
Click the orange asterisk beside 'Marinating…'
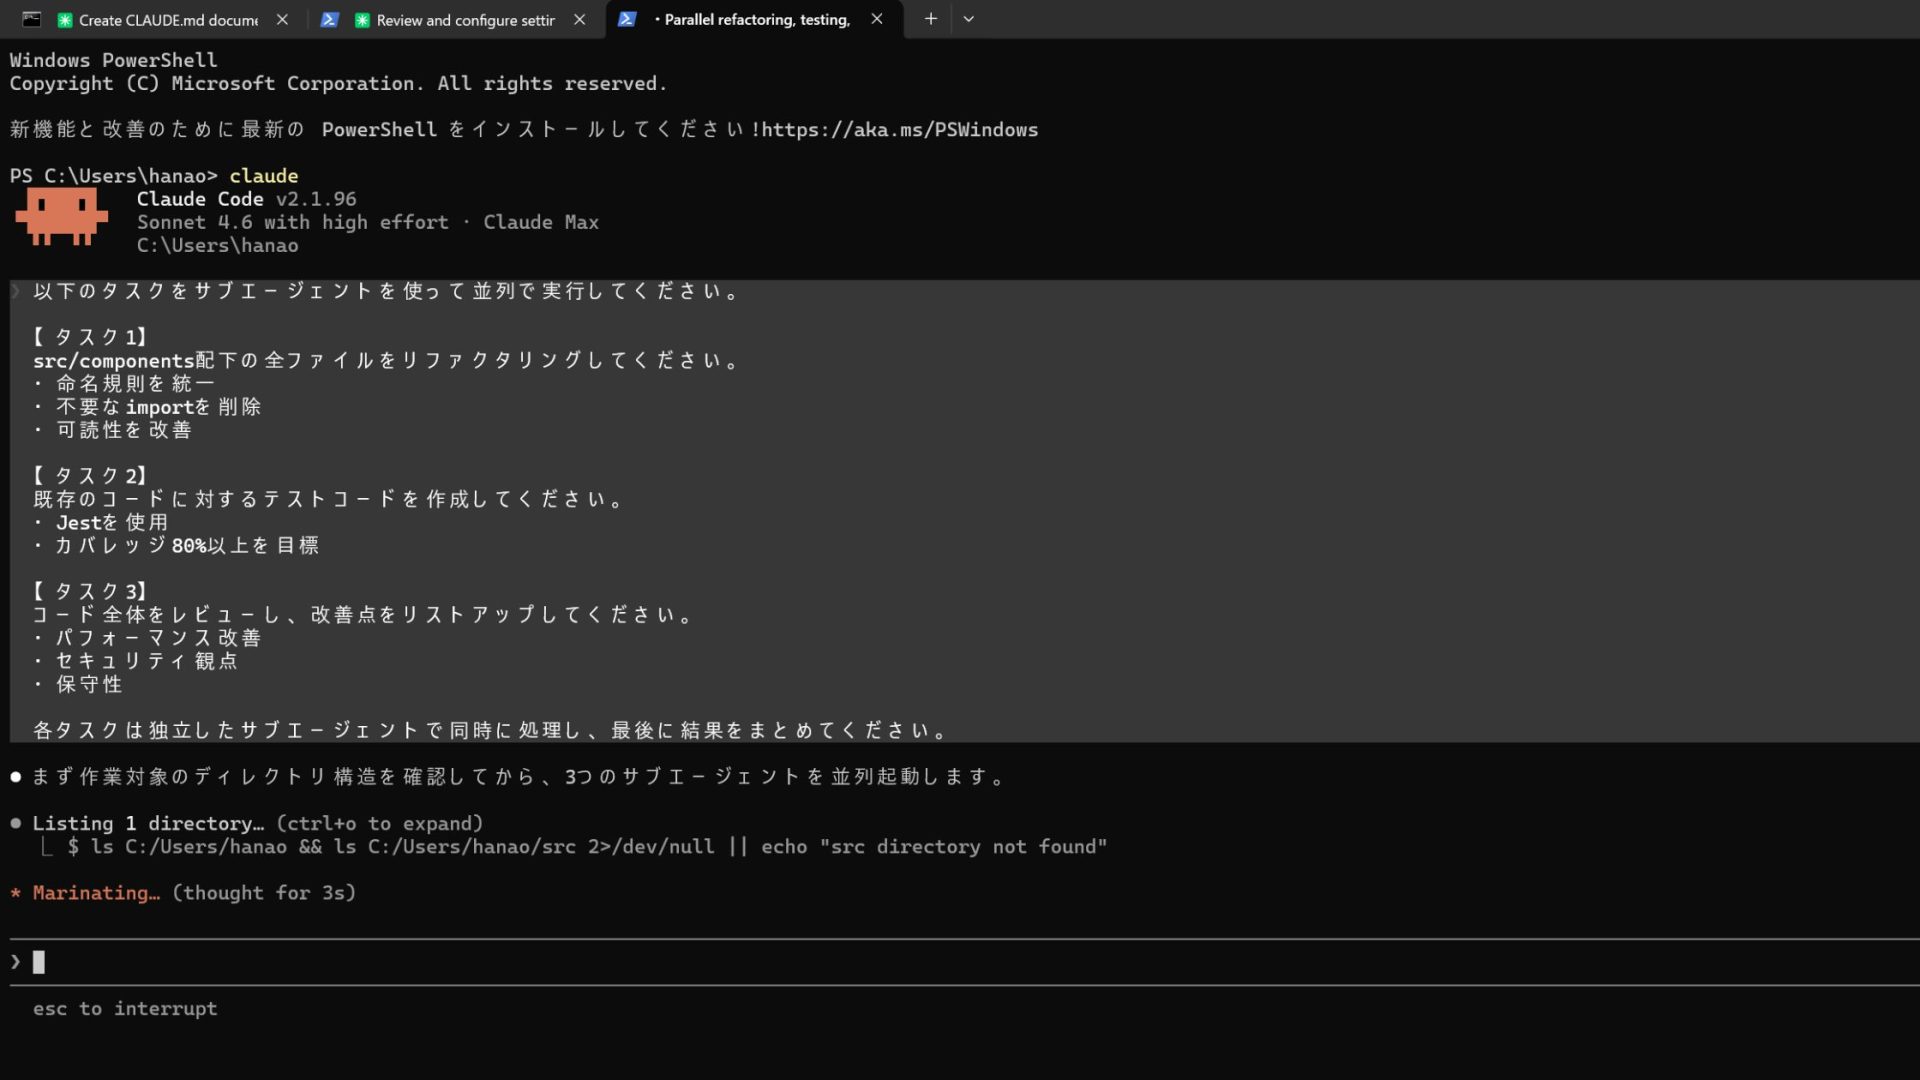click(14, 893)
